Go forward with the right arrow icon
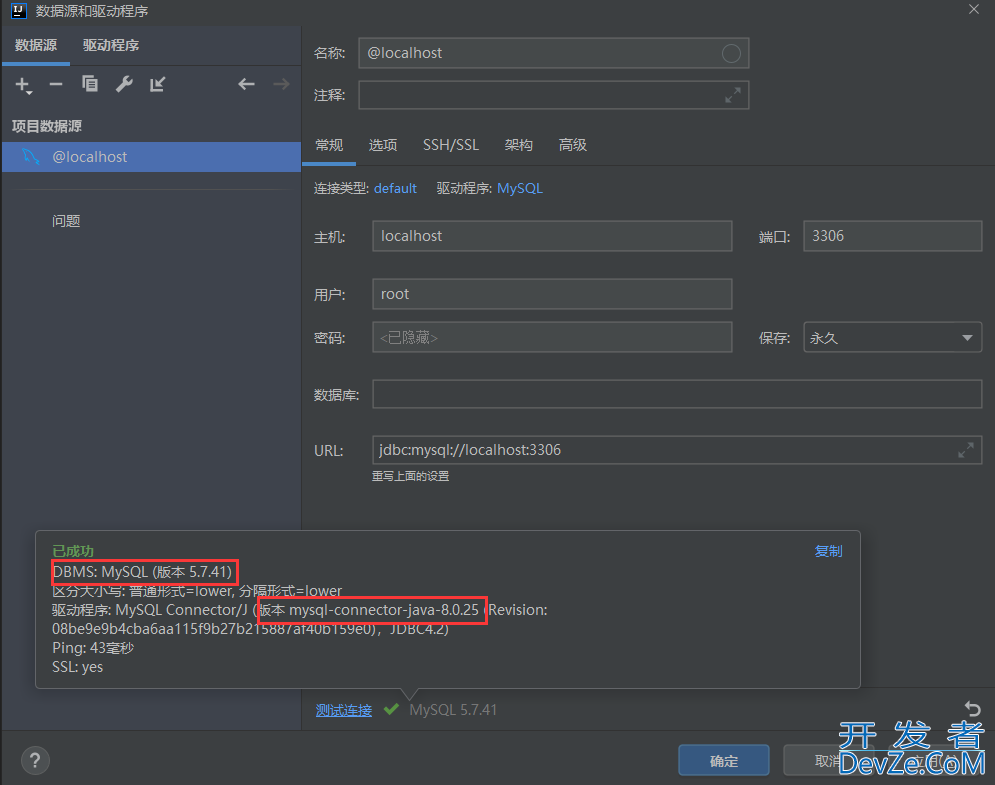 click(281, 84)
